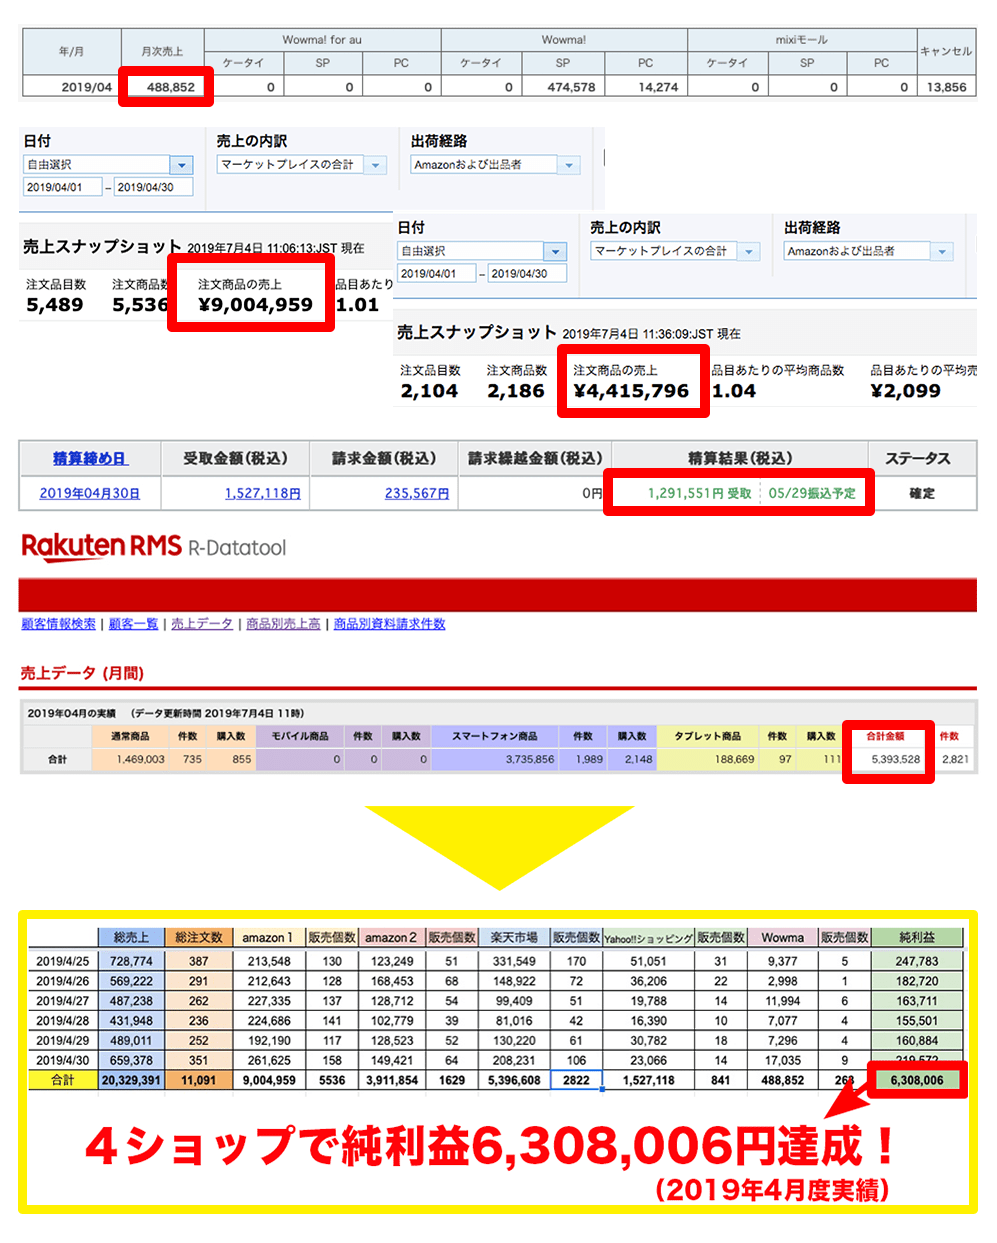Click the 2019/04/01 start date field above the 11:36:09 snapshot
Viewport: 997px width, 1243px height.
(436, 273)
